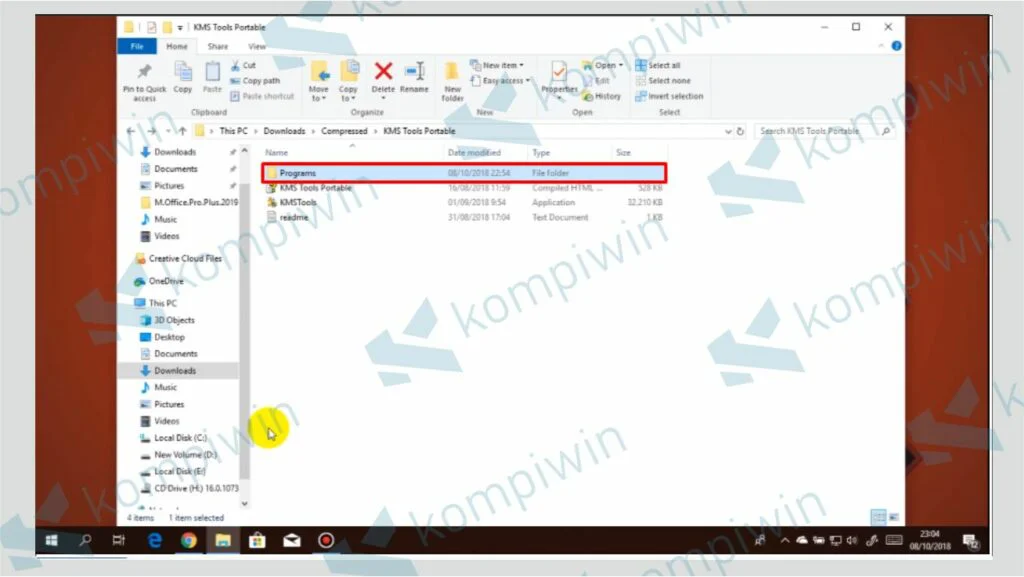Expand the Easy access dropdown

point(500,81)
